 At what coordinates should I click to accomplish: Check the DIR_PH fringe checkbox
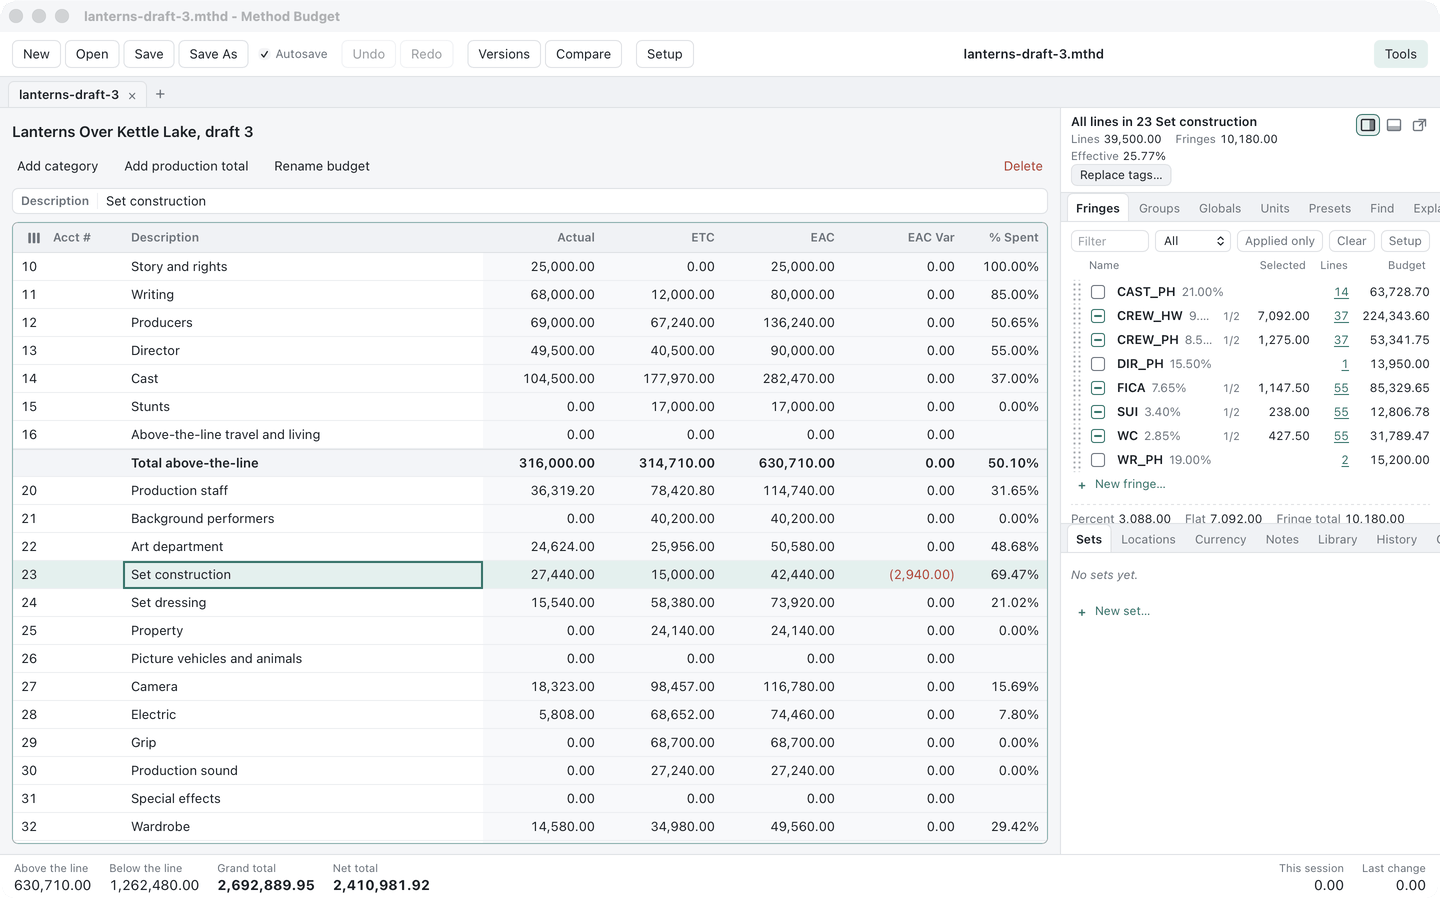1098,364
